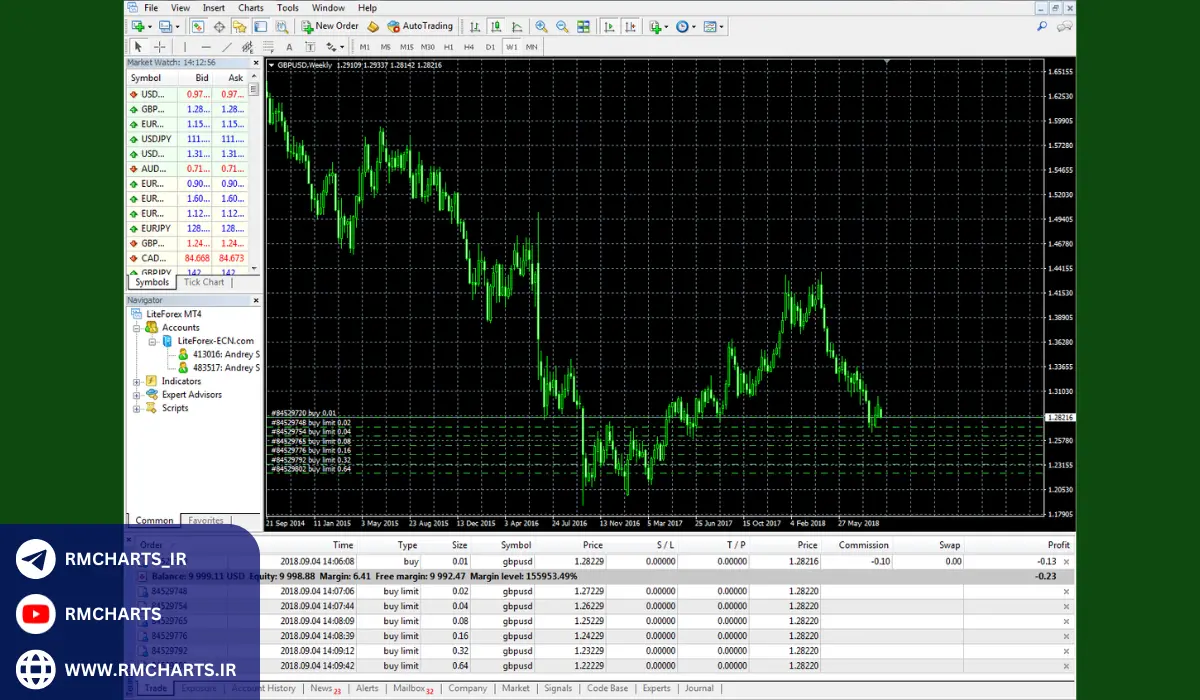Screen dimensions: 1200x700
Task: Expand the Expert Advisors node
Action: 137,395
